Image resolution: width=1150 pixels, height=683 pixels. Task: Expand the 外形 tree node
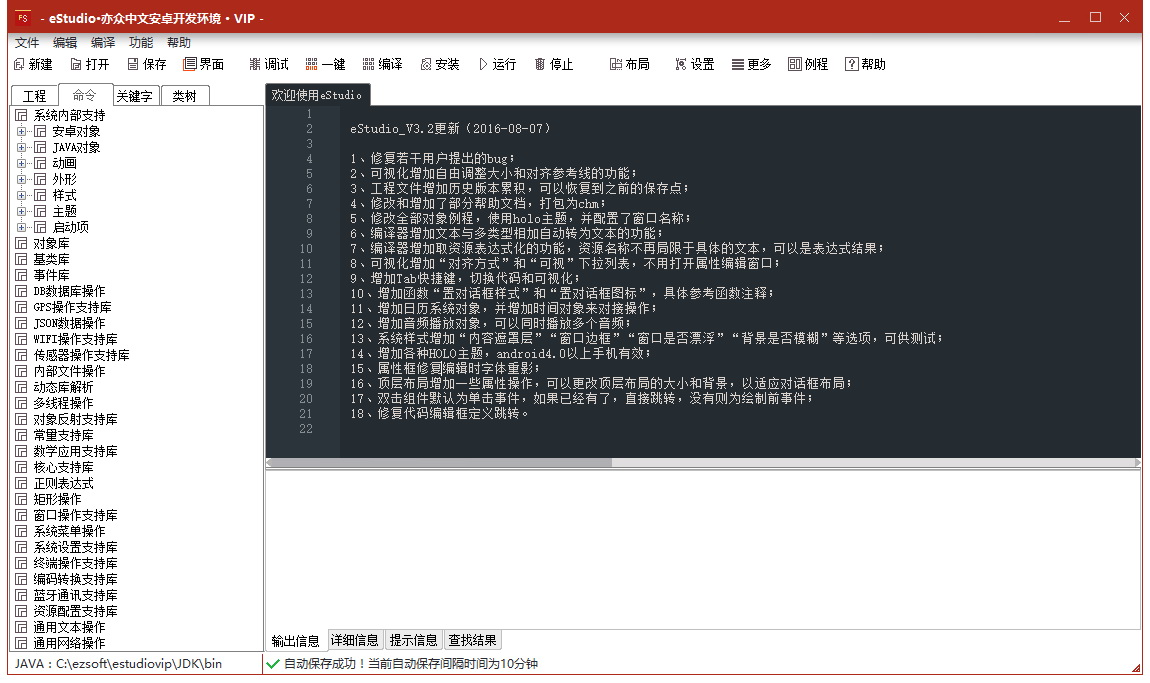point(21,180)
